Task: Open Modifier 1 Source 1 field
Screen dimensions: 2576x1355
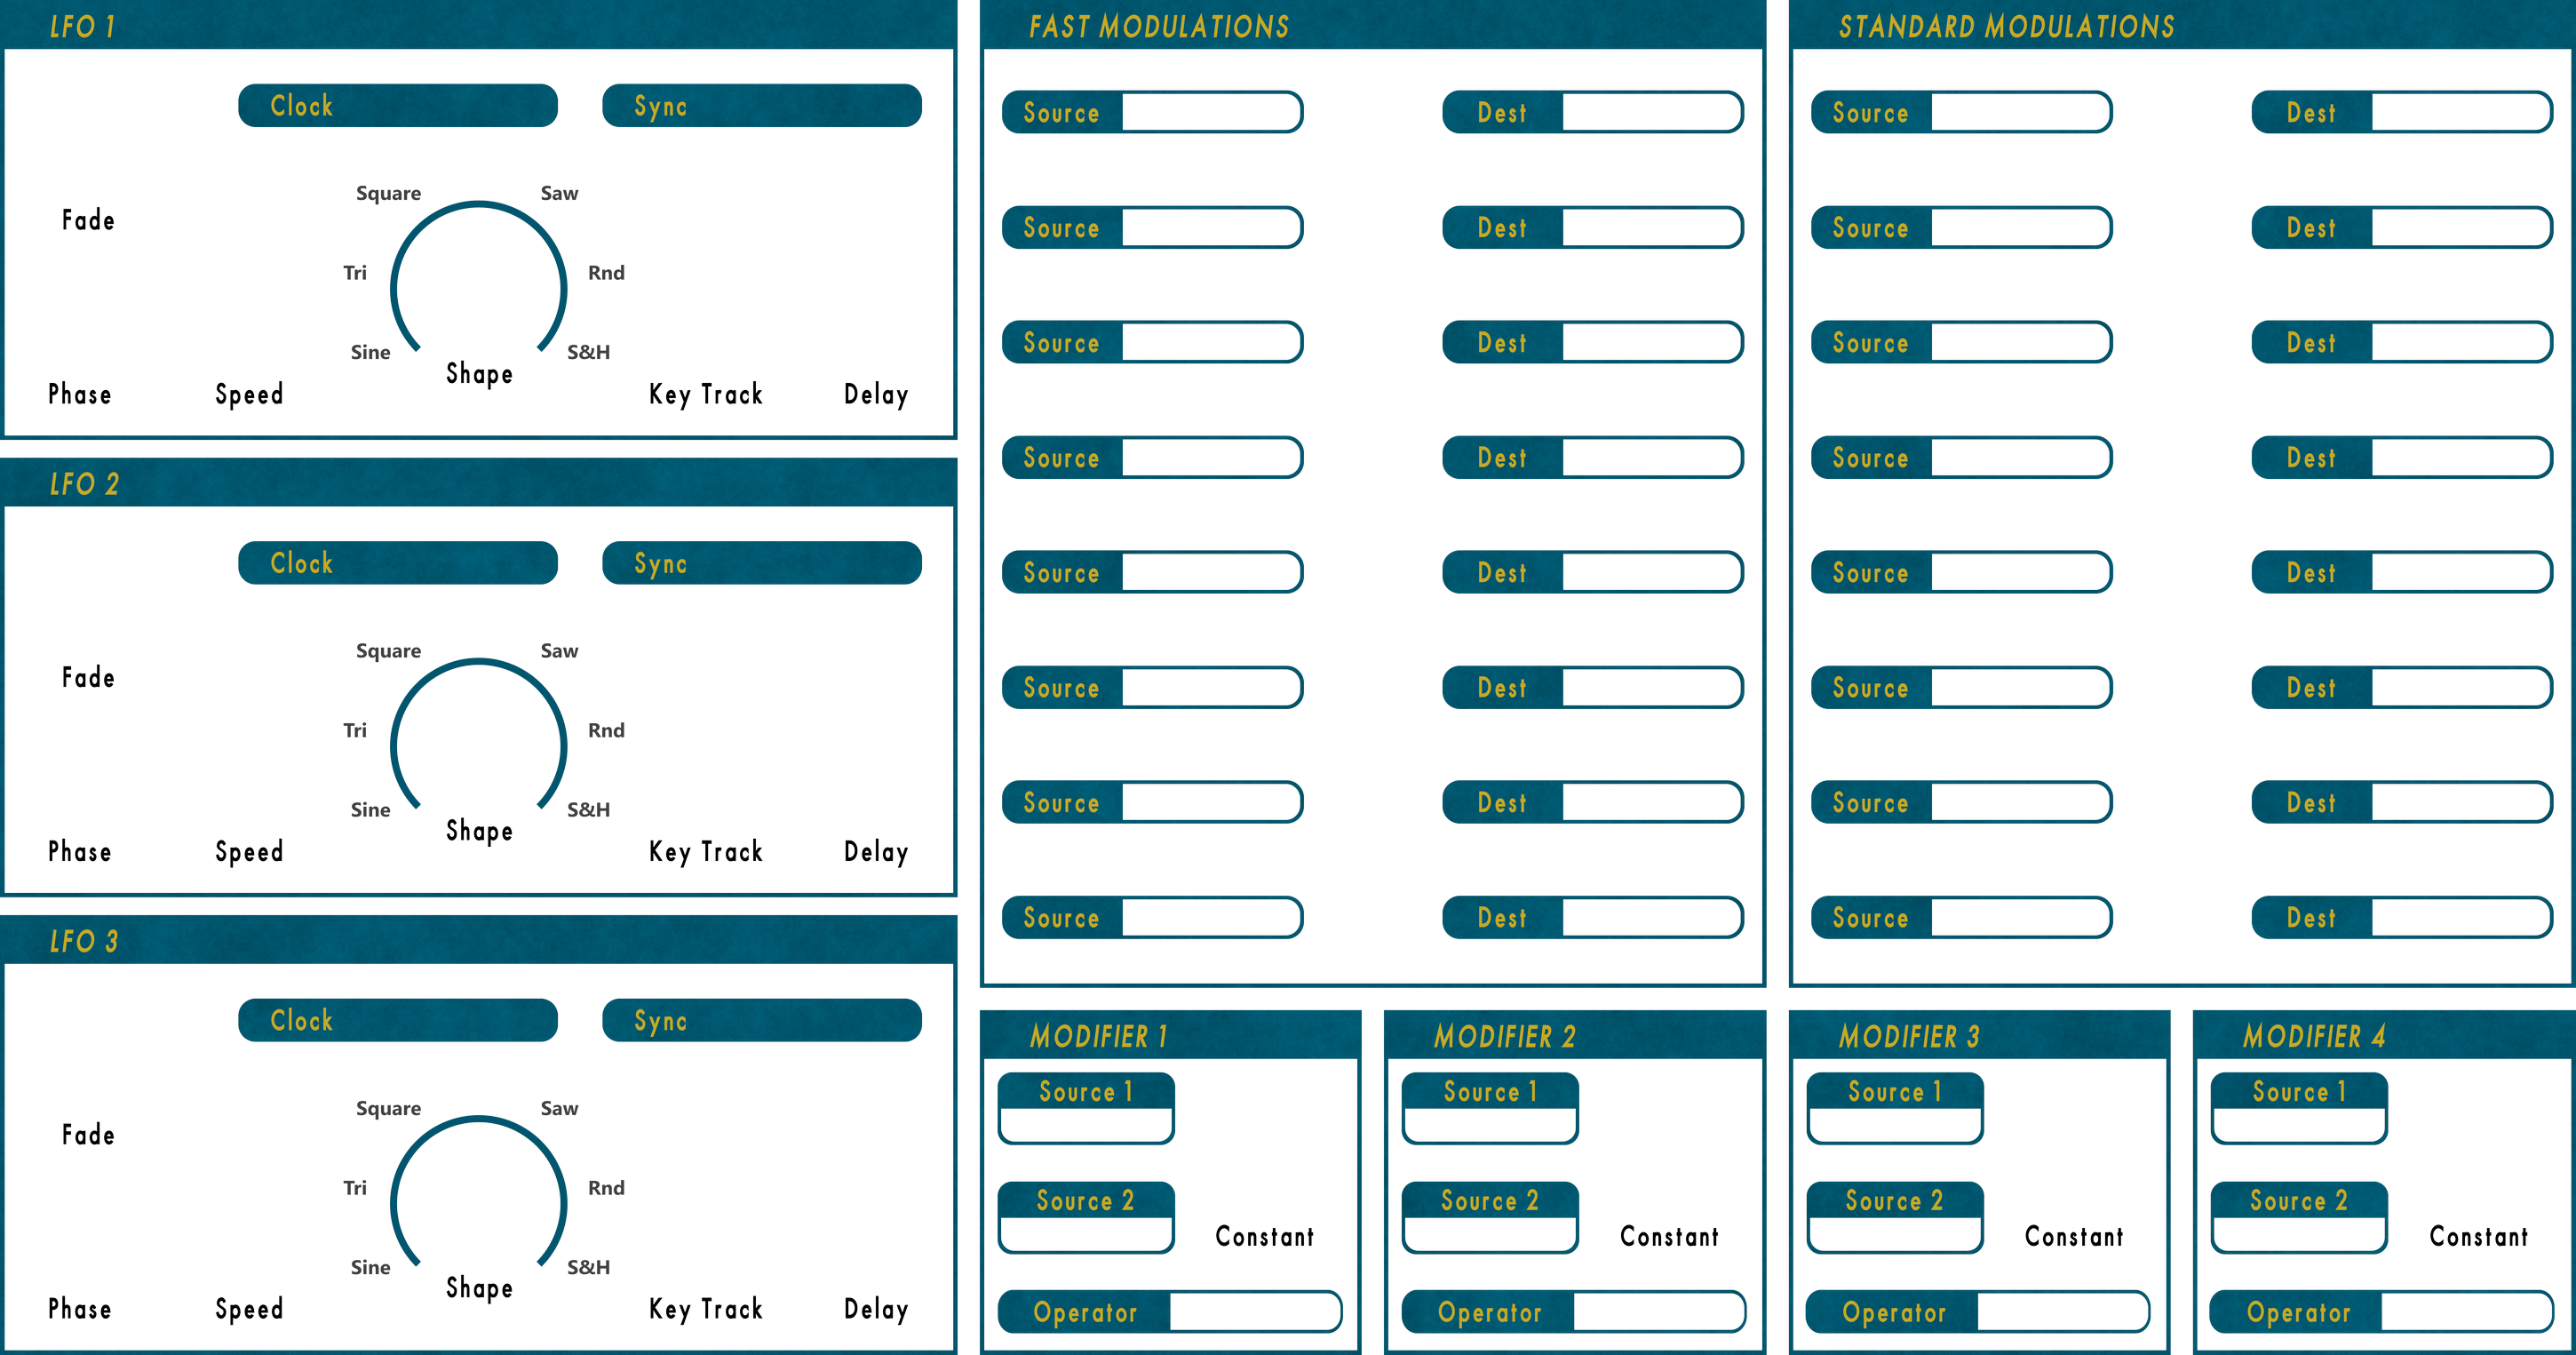Action: [1086, 1108]
